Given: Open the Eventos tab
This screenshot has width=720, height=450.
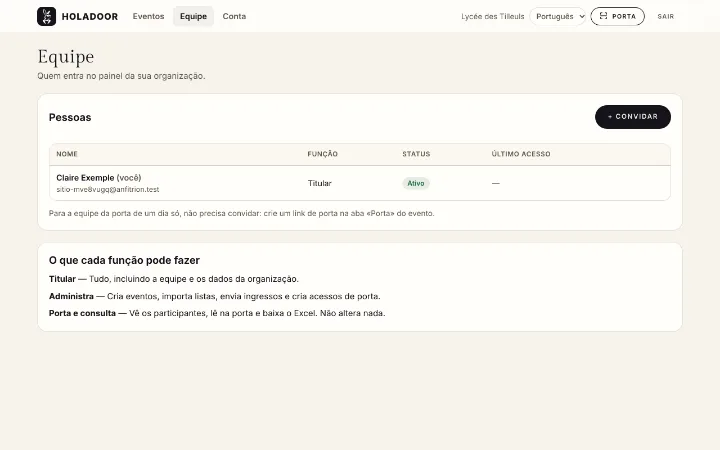Looking at the screenshot, I should 148,16.
